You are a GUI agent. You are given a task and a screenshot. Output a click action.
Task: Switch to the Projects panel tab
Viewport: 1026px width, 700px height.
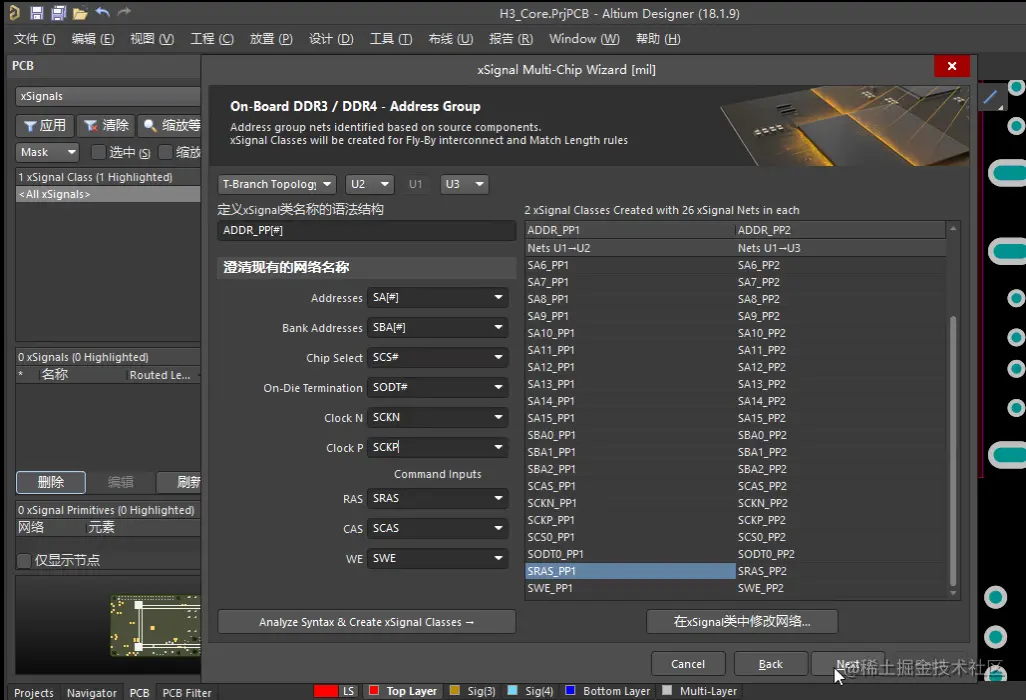click(33, 692)
